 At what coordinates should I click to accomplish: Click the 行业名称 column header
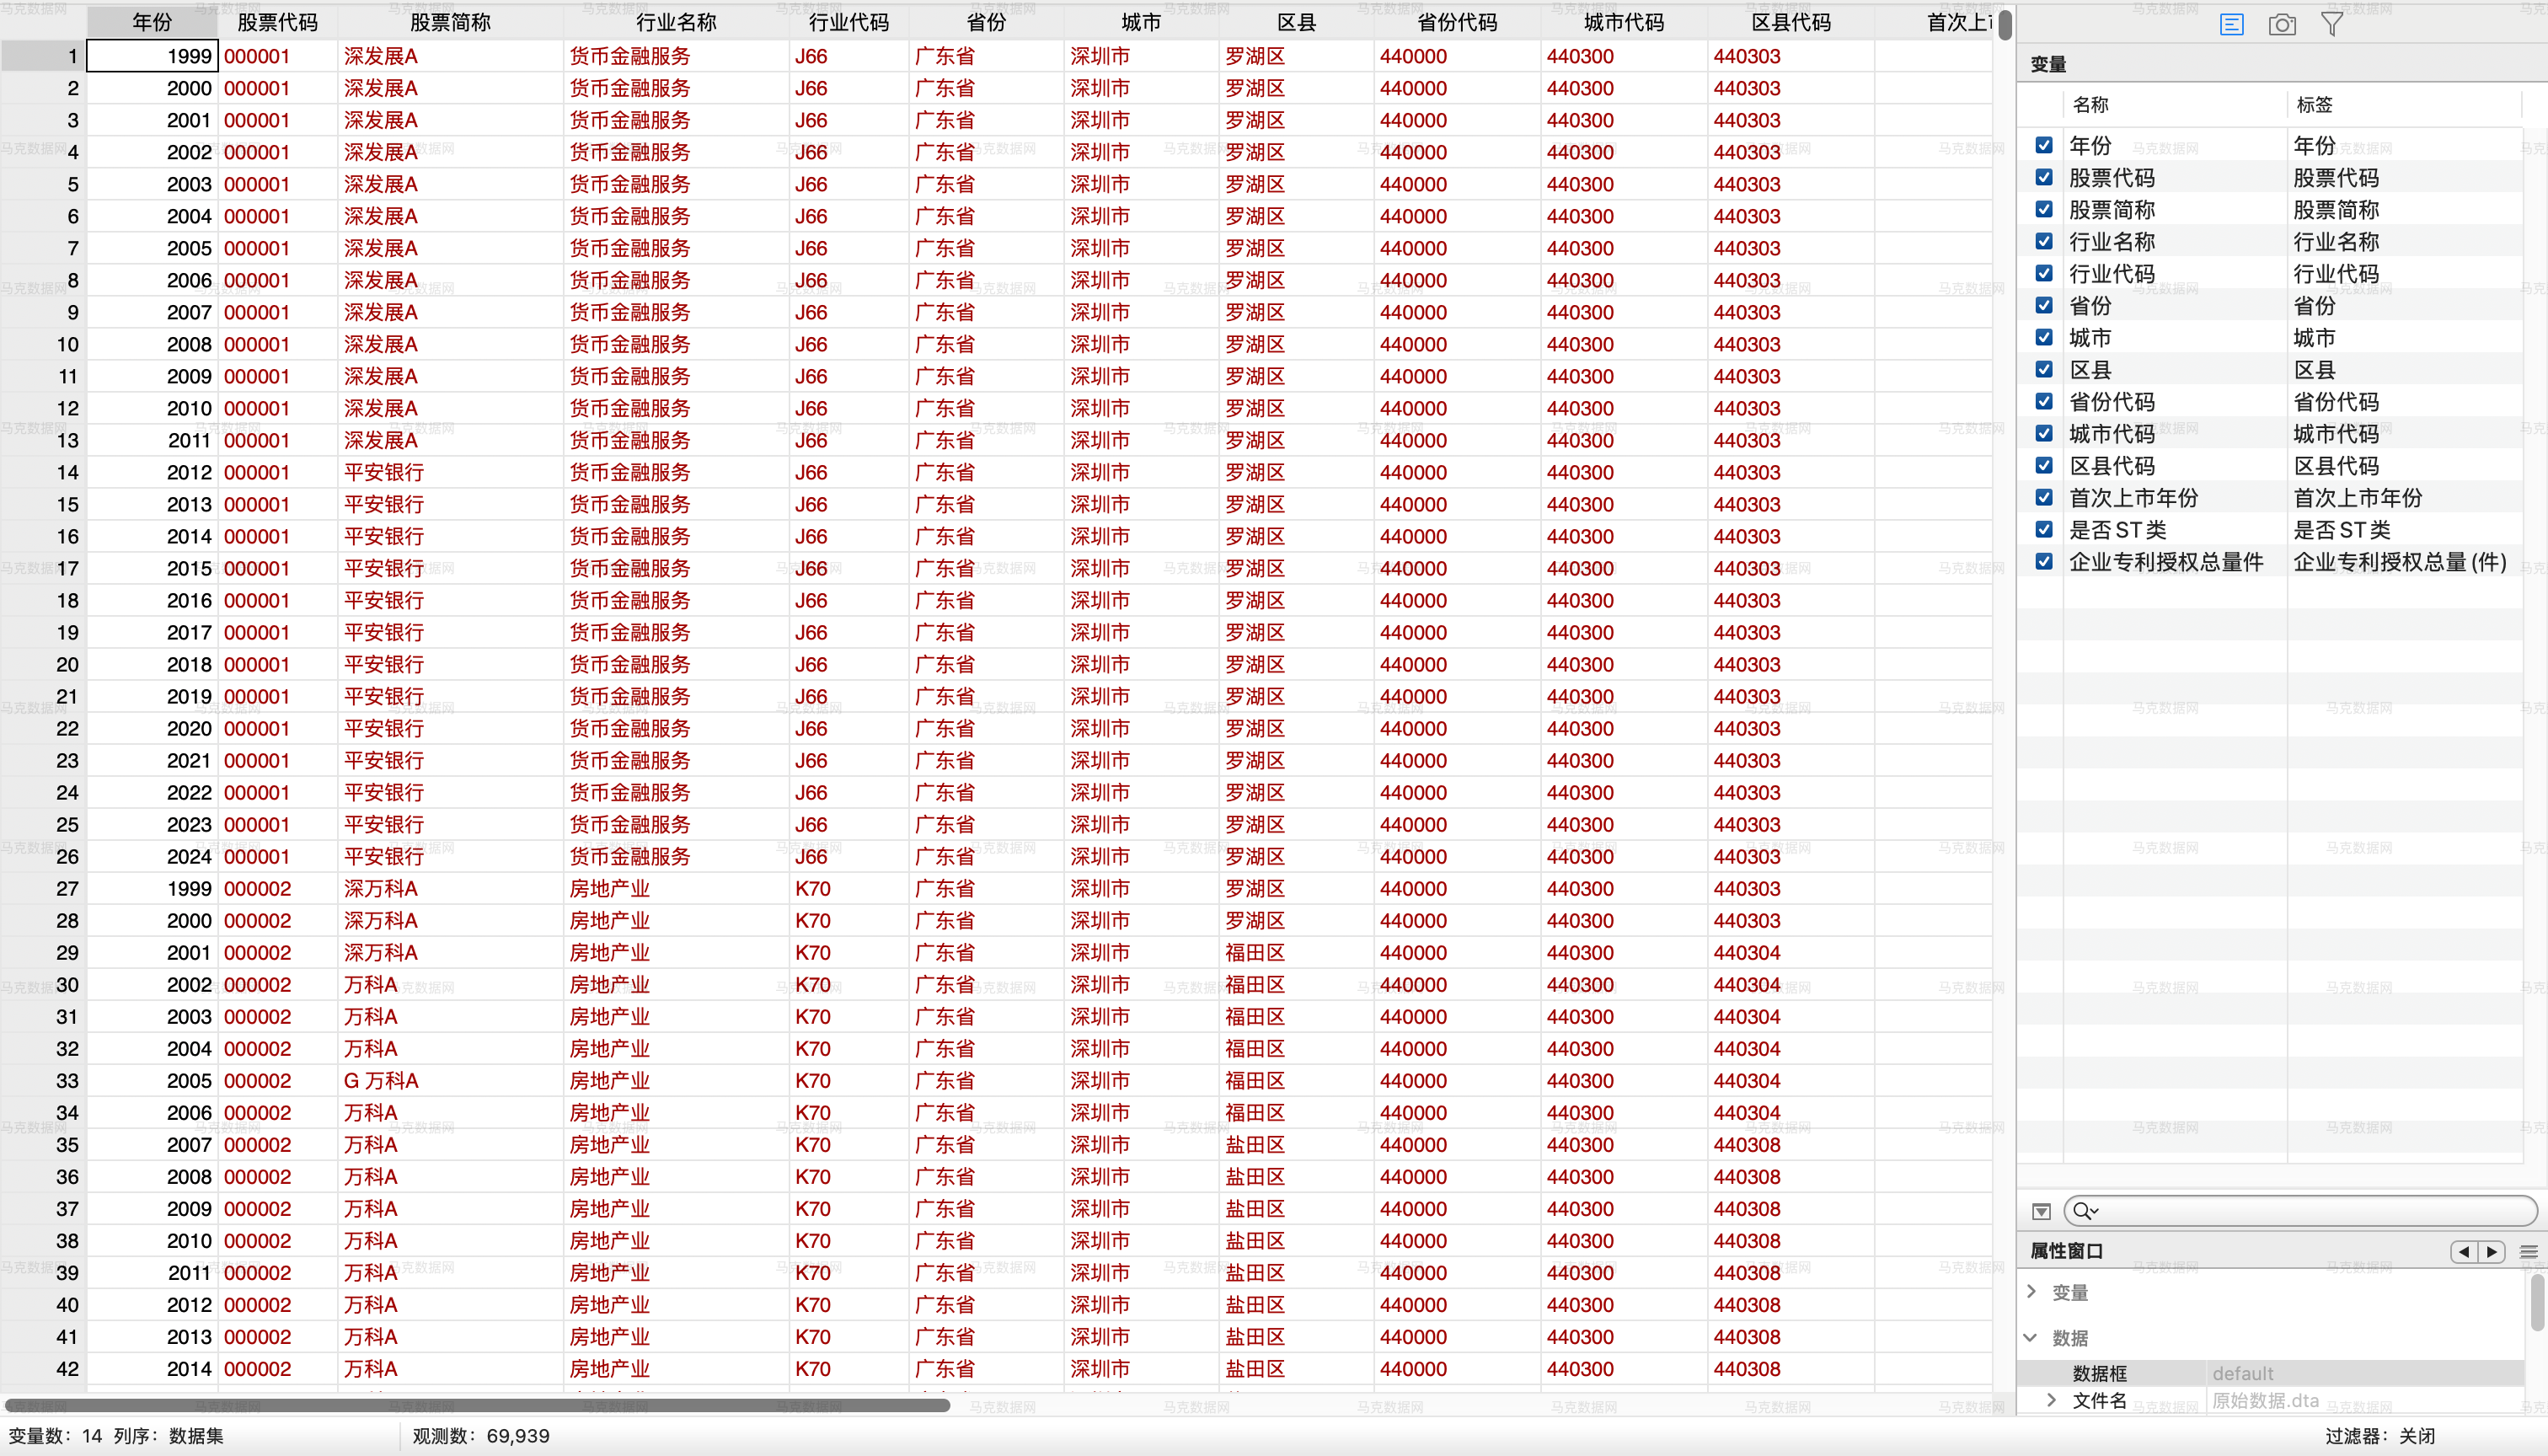[675, 22]
